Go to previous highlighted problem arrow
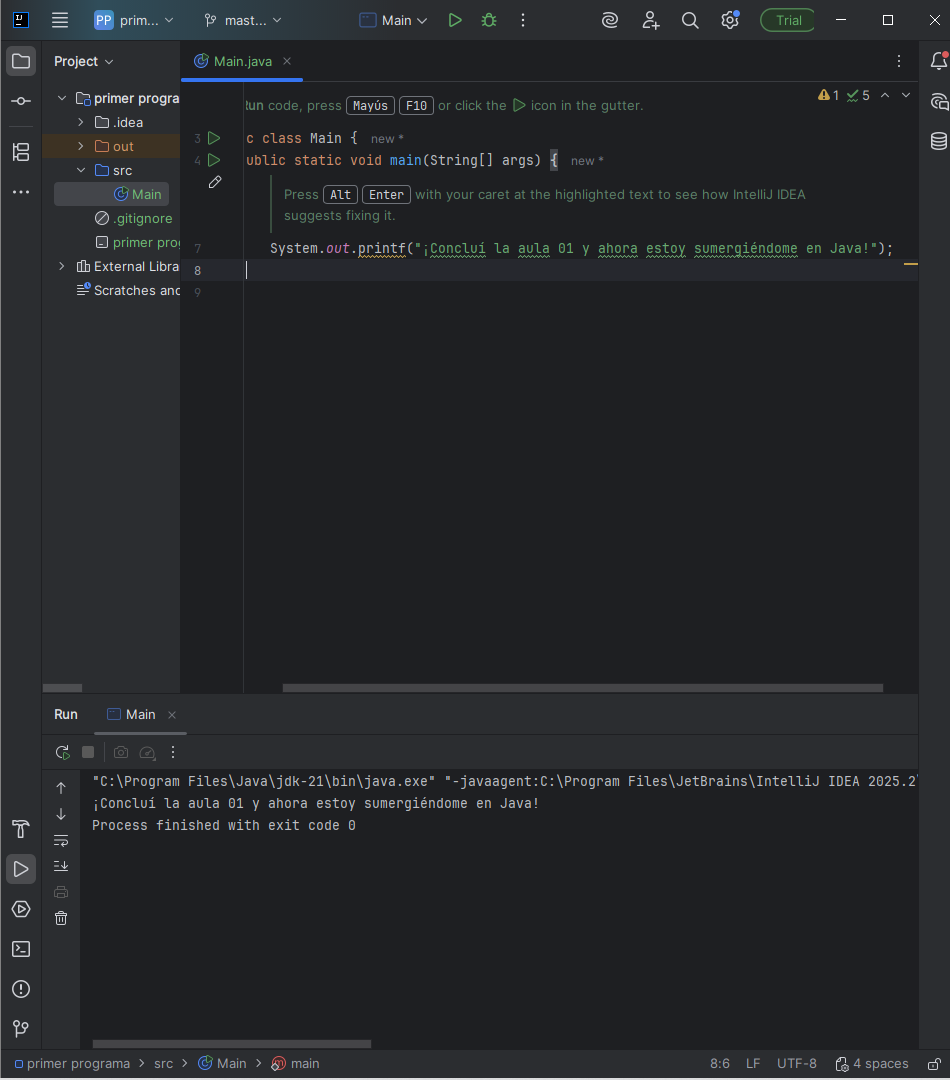Screen dimensions: 950x1080 click(885, 96)
